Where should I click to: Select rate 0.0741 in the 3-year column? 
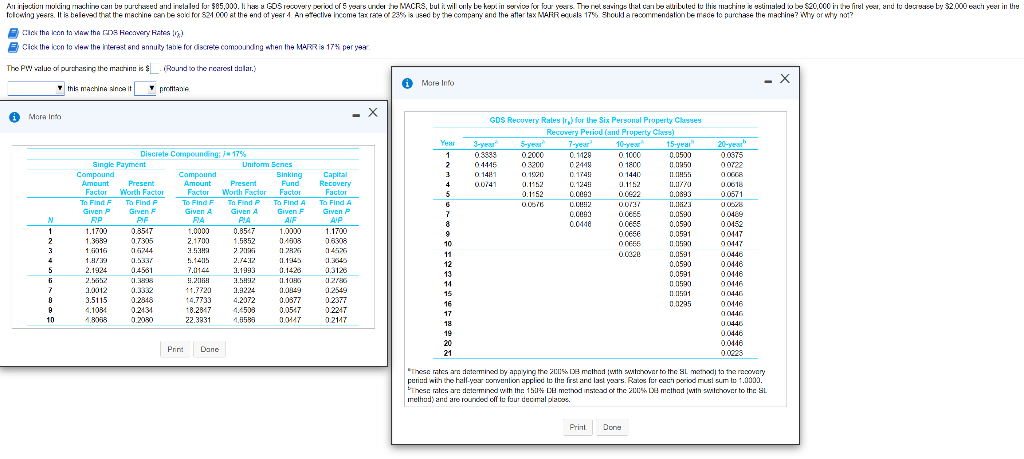click(484, 185)
